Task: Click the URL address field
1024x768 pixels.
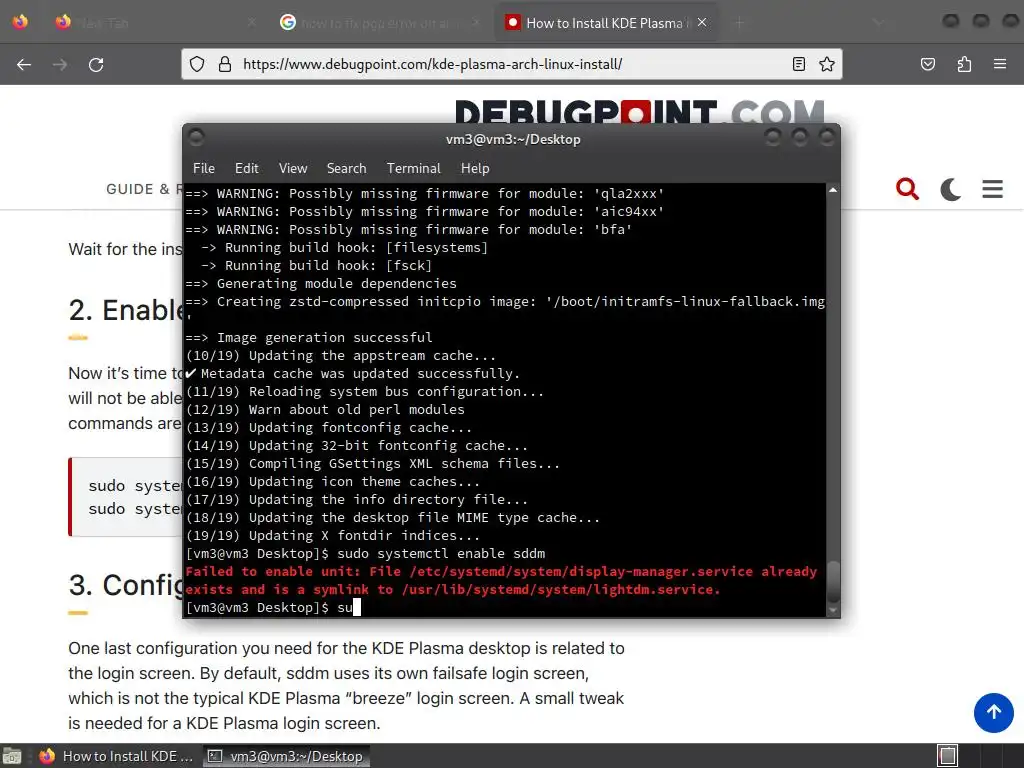Action: (509, 64)
